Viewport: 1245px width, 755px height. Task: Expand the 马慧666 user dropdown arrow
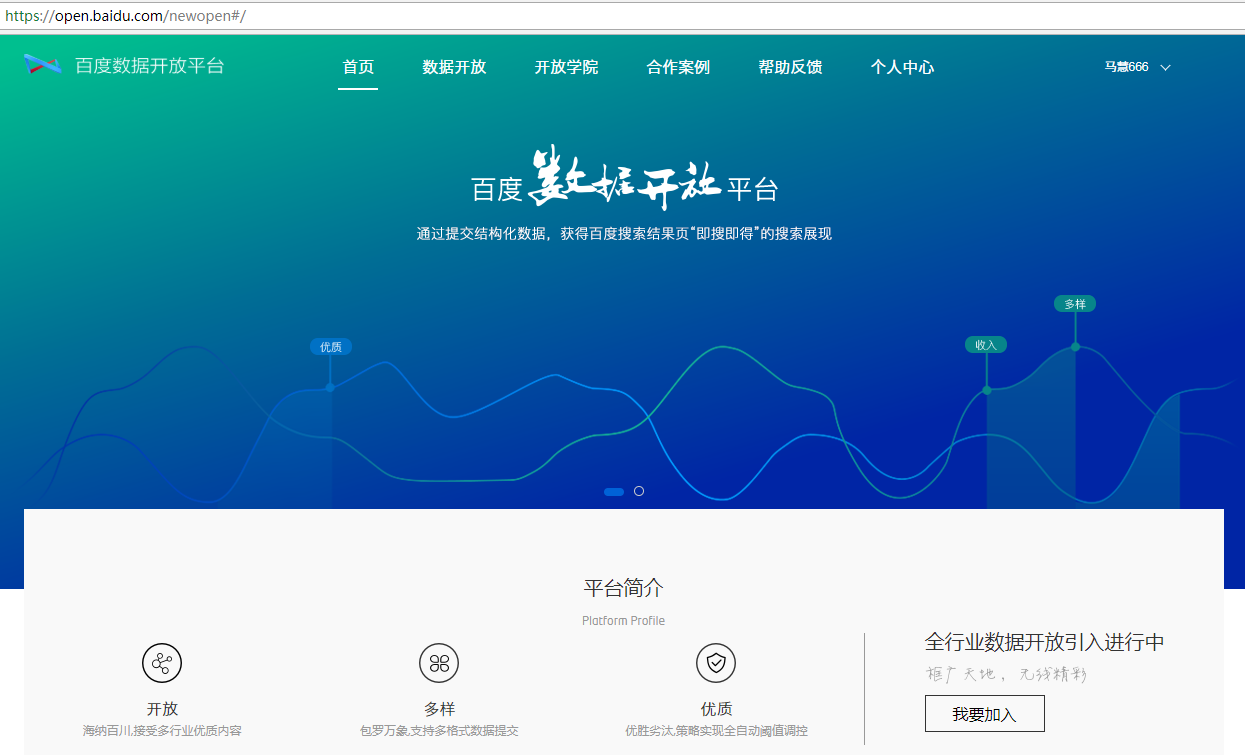1165,68
